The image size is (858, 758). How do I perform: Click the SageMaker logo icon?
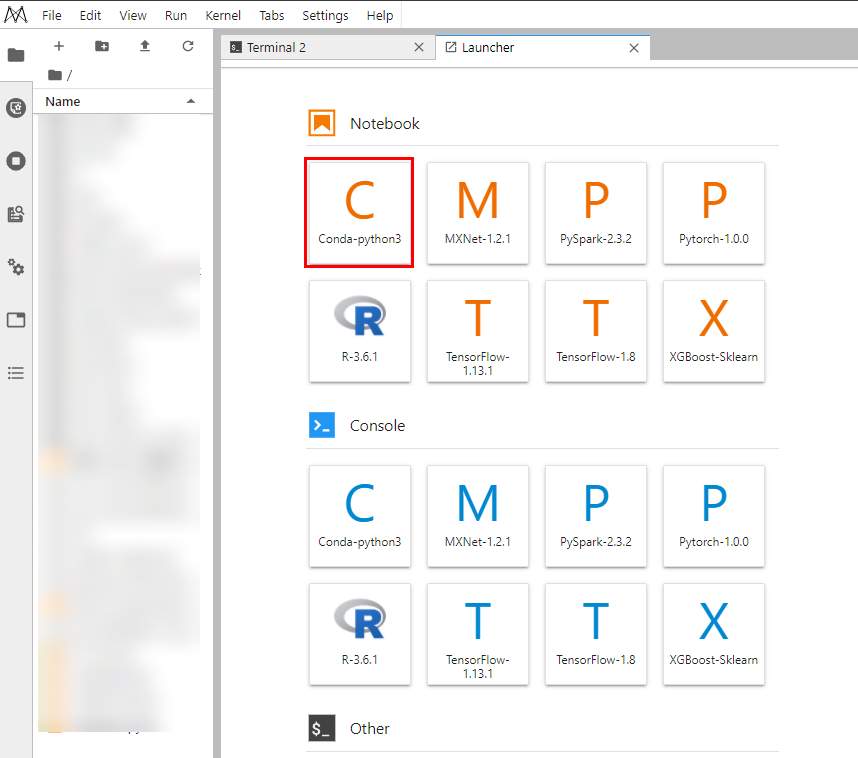tap(15, 15)
